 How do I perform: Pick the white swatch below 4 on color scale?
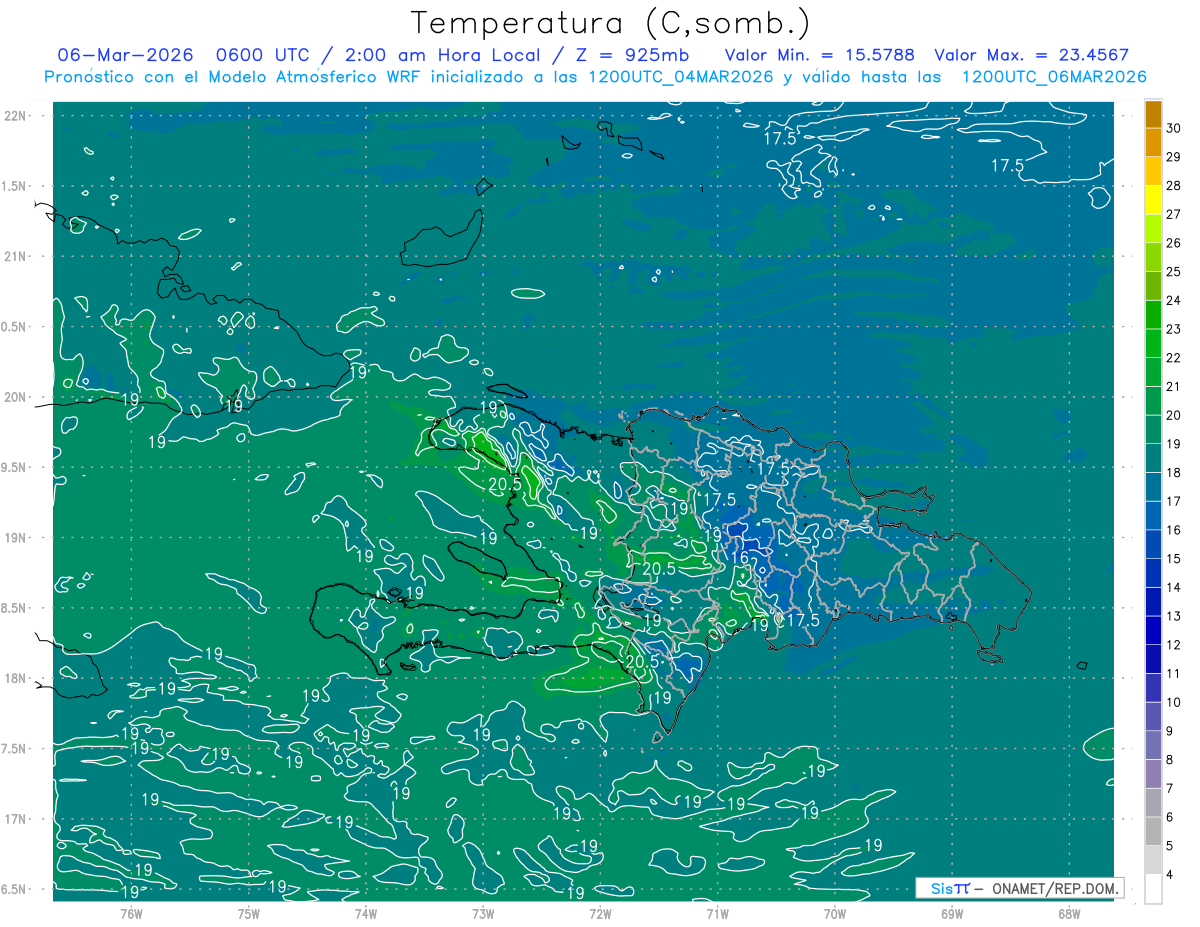pyautogui.click(x=1153, y=889)
